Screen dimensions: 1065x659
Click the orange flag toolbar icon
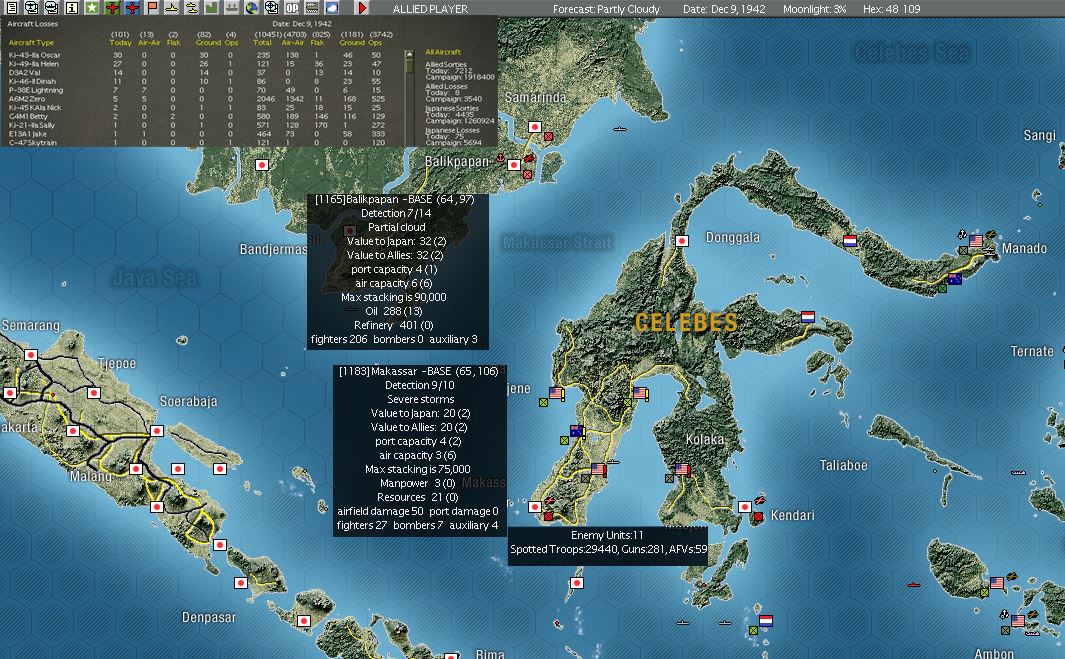click(x=152, y=8)
